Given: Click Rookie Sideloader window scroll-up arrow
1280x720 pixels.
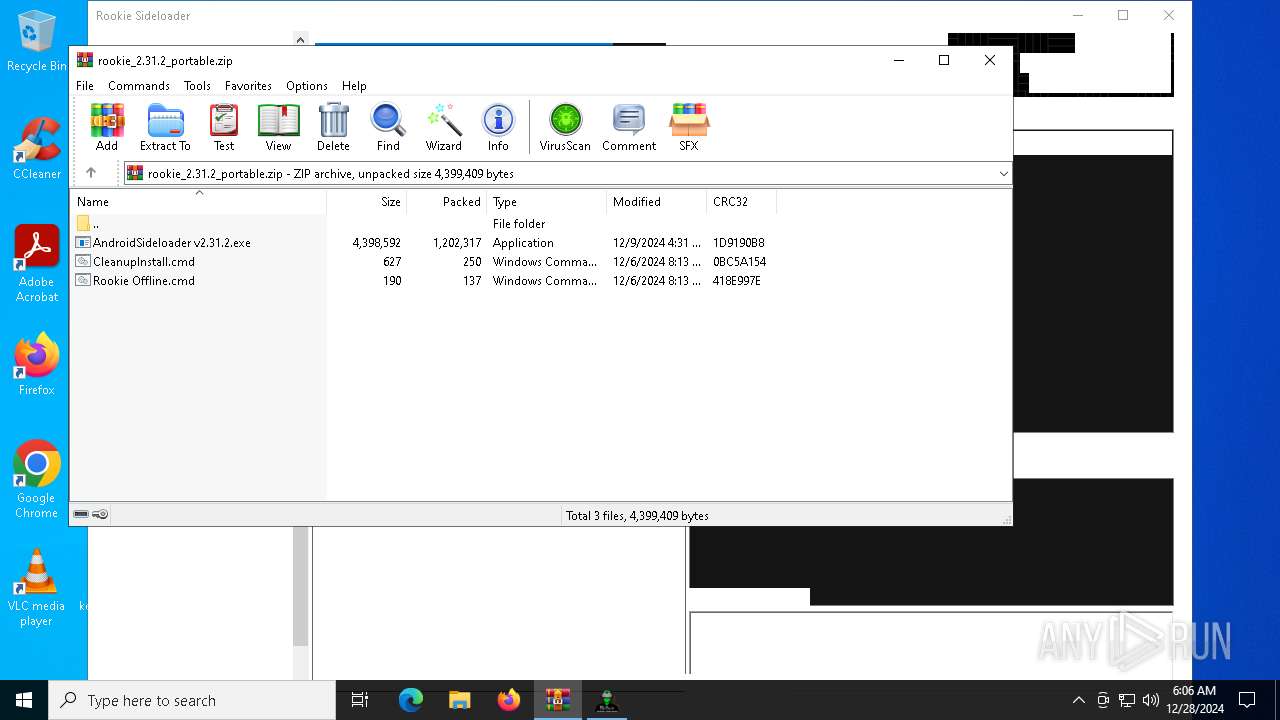Looking at the screenshot, I should click(x=300, y=40).
